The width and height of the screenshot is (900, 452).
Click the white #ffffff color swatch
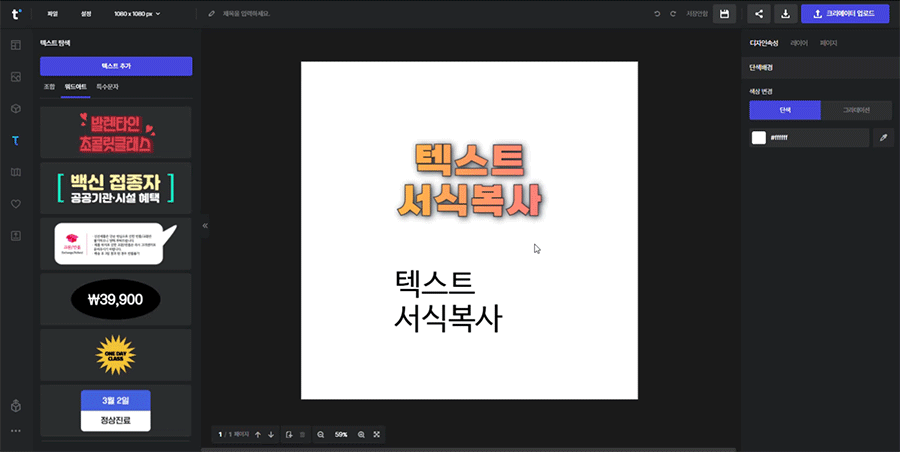click(759, 138)
